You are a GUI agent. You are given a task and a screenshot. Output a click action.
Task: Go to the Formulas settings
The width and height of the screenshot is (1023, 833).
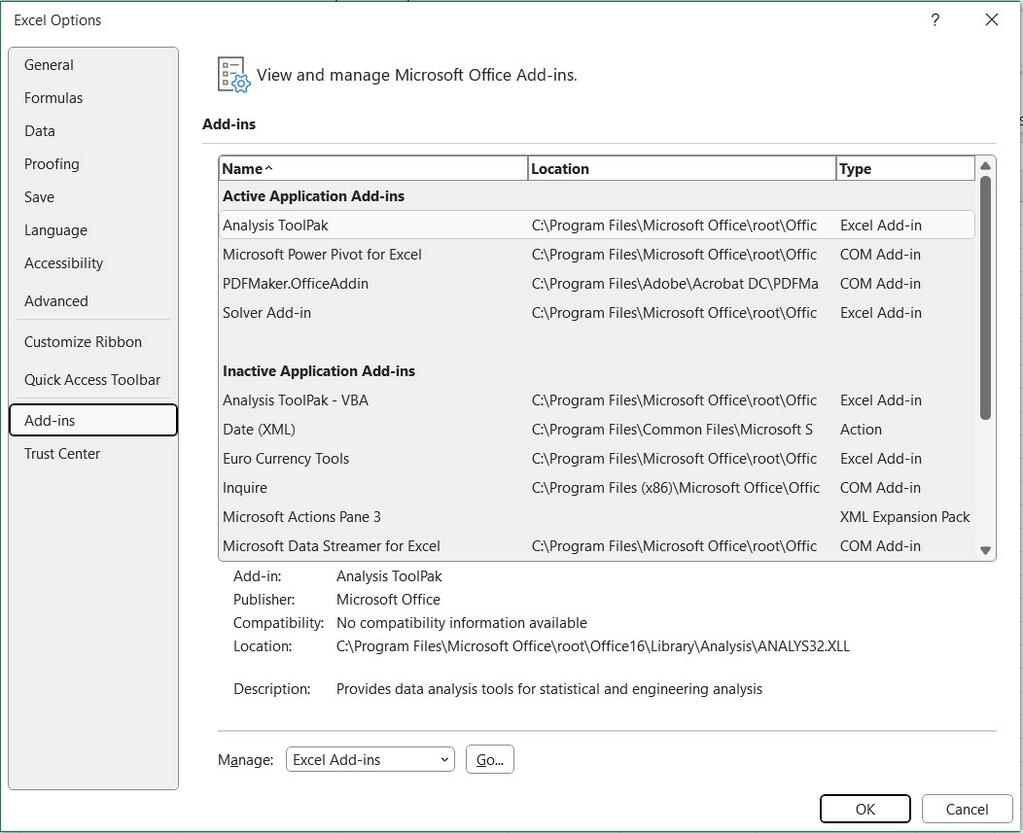(x=53, y=97)
